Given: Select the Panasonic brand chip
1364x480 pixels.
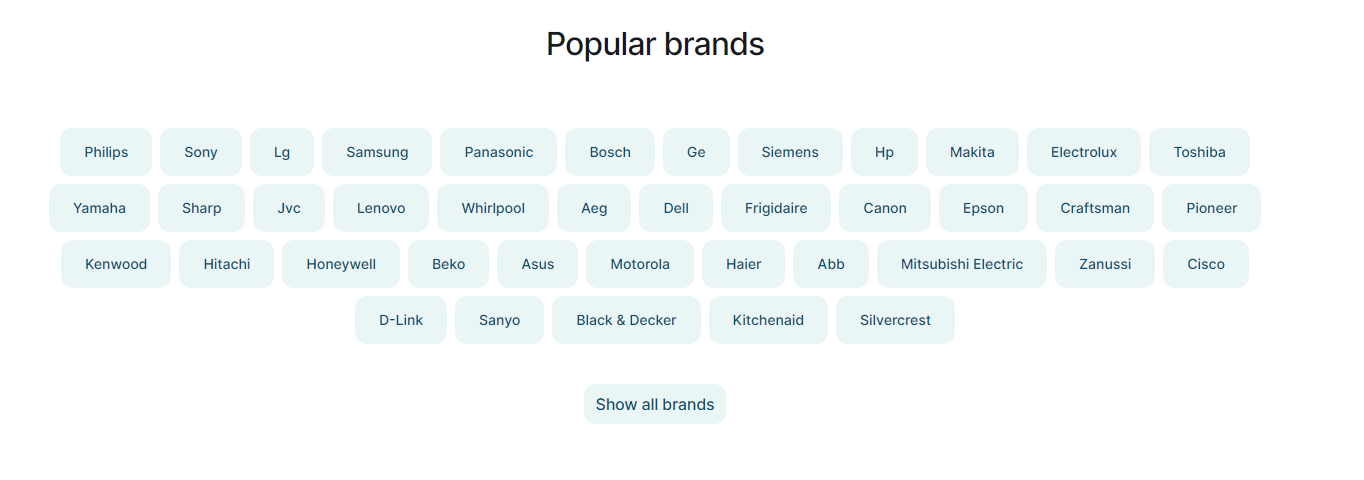Looking at the screenshot, I should [498, 152].
